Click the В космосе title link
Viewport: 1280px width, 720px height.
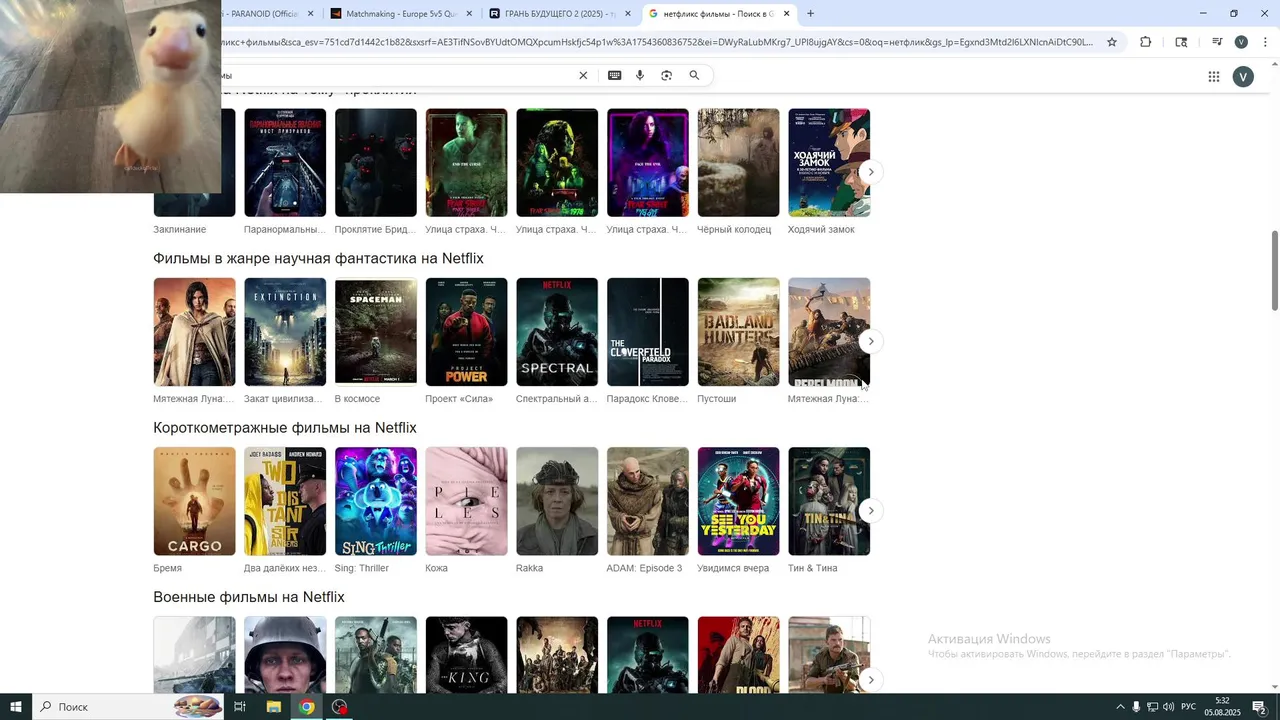[357, 399]
